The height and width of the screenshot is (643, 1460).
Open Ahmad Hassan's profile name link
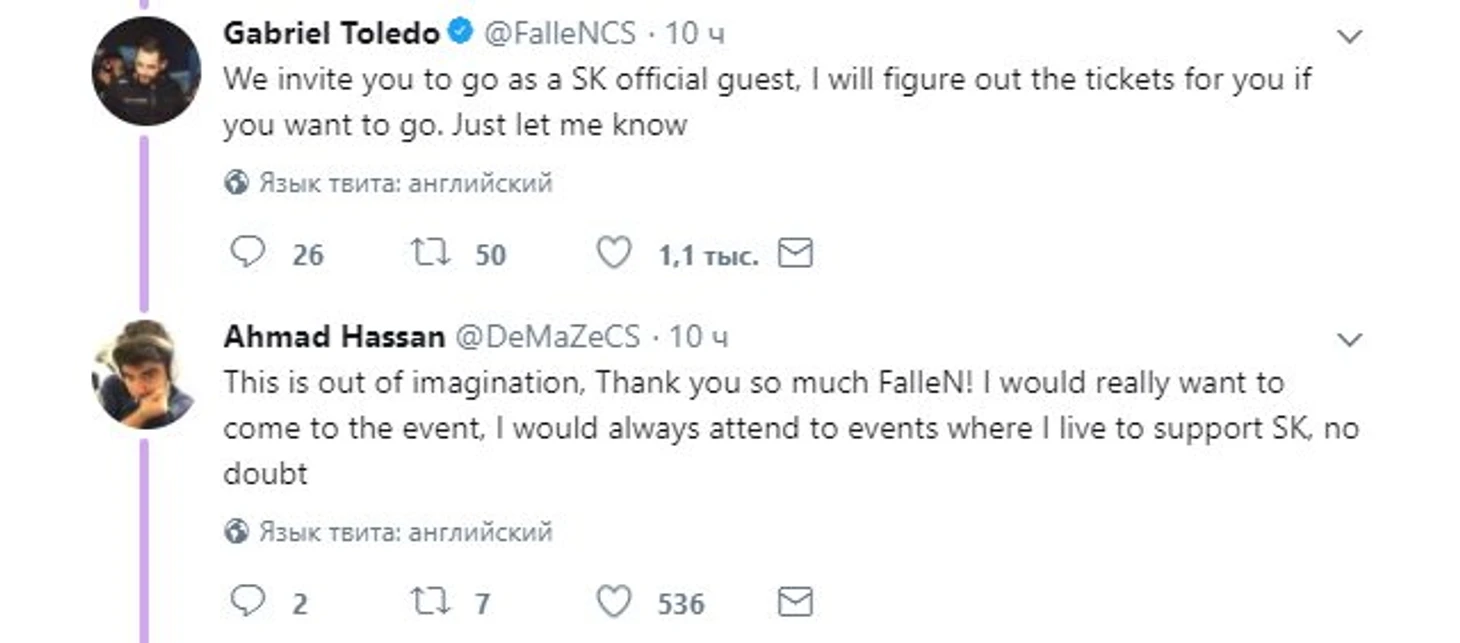click(334, 337)
